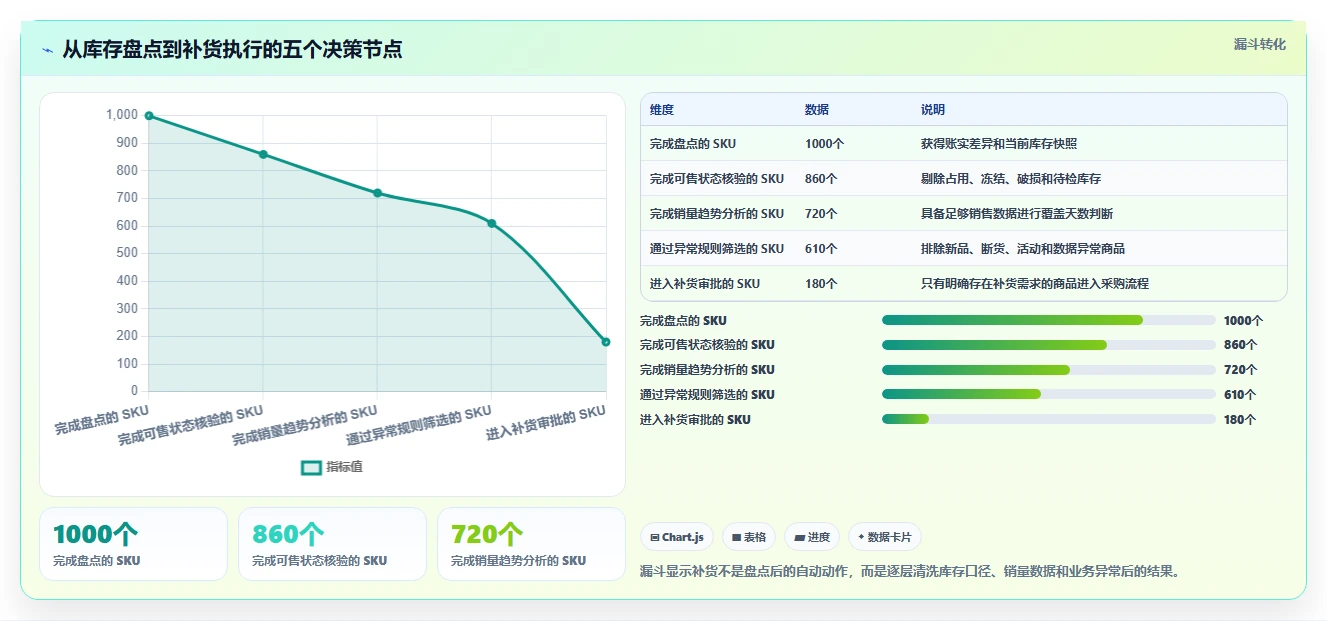1327x621 pixels.
Task: Select table cell 完成销量趋势分析的 SKU
Action: 717,214
